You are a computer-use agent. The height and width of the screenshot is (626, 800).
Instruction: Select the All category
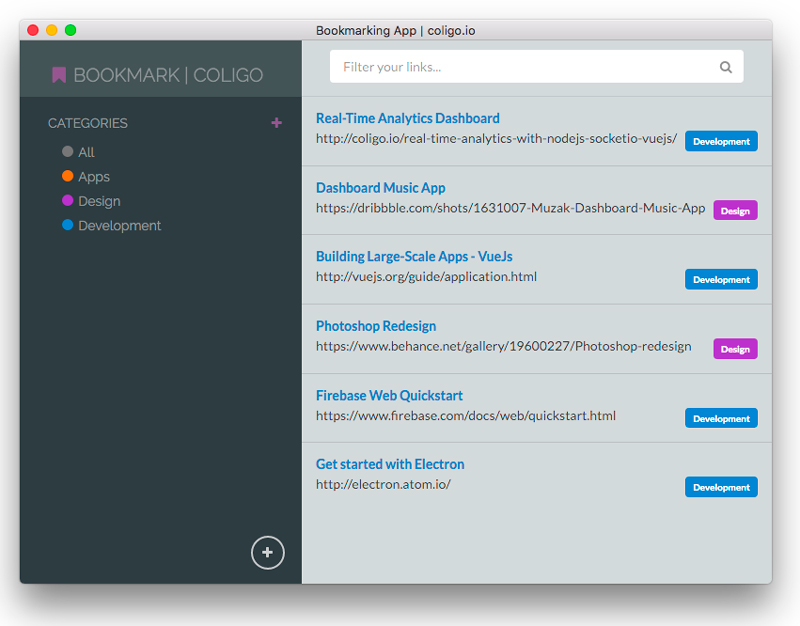tap(87, 152)
